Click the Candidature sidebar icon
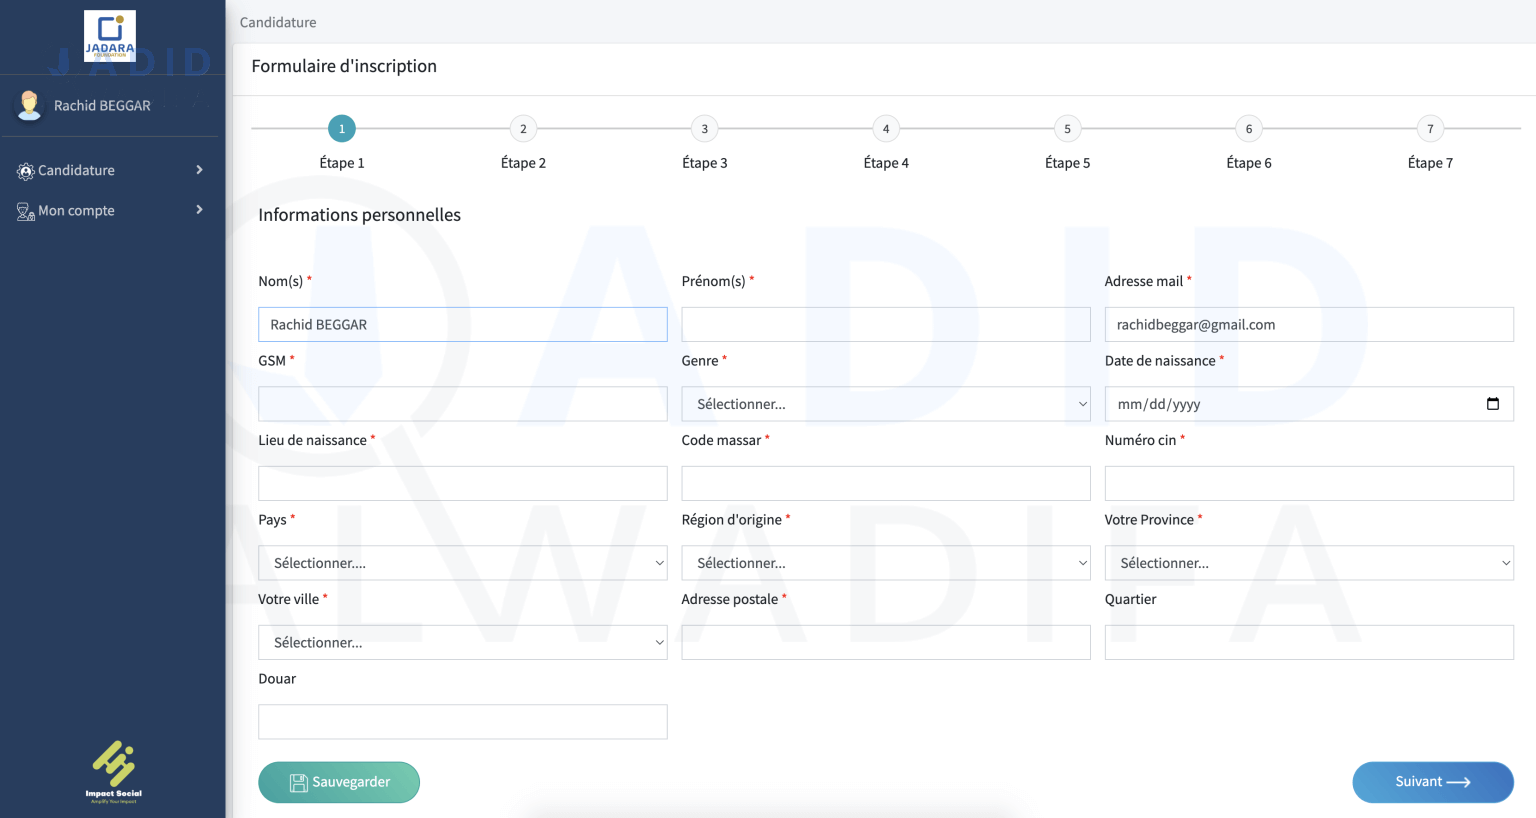Viewport: 1536px width, 818px height. pyautogui.click(x=26, y=171)
